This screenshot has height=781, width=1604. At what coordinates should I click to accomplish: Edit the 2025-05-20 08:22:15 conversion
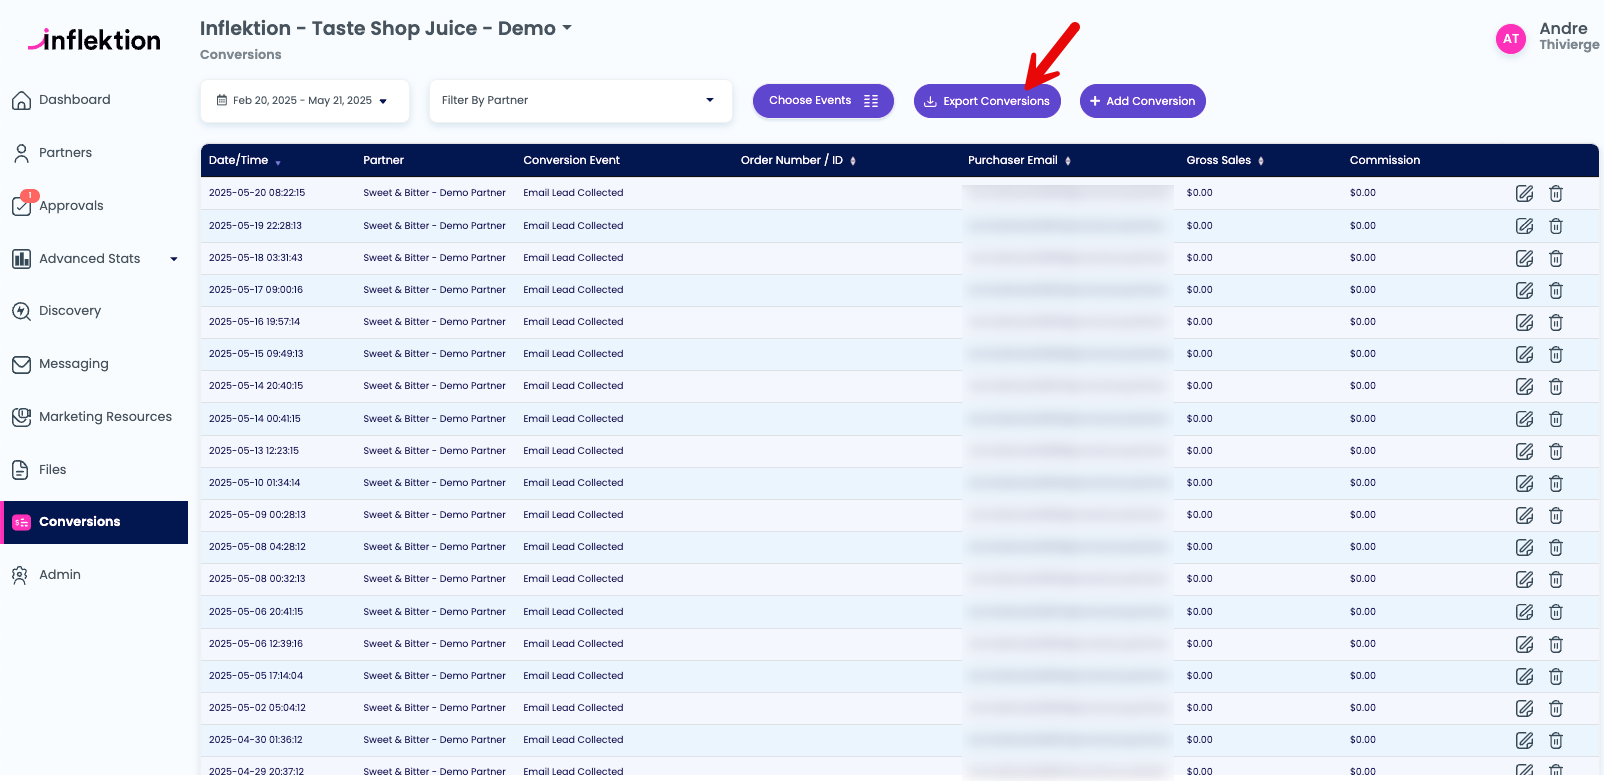pyautogui.click(x=1524, y=194)
